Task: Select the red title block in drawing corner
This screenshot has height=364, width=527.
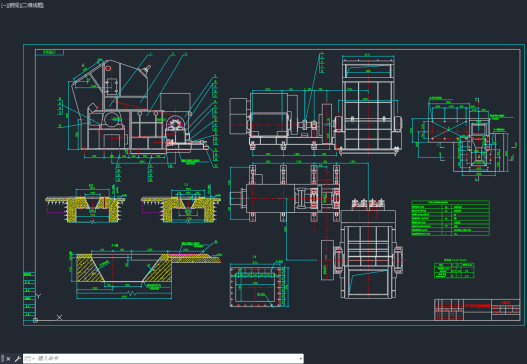Action: click(x=477, y=309)
